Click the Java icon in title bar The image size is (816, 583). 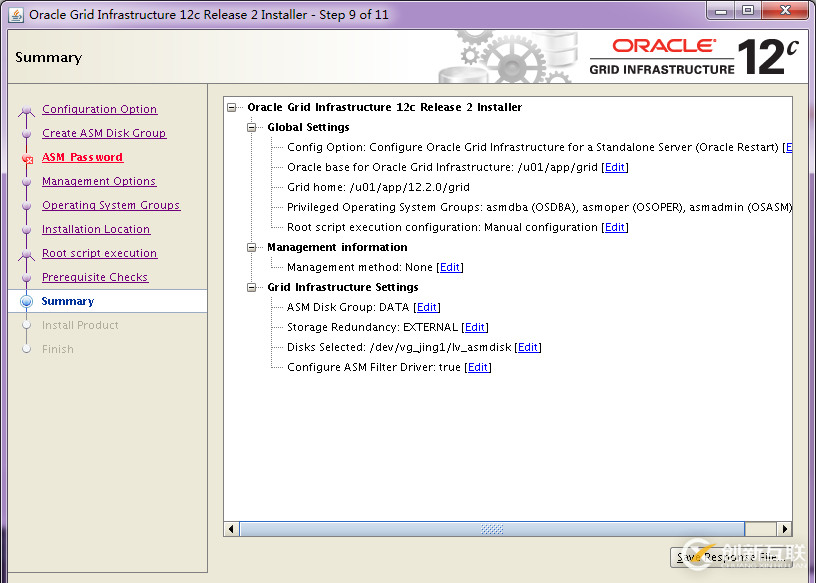16,15
